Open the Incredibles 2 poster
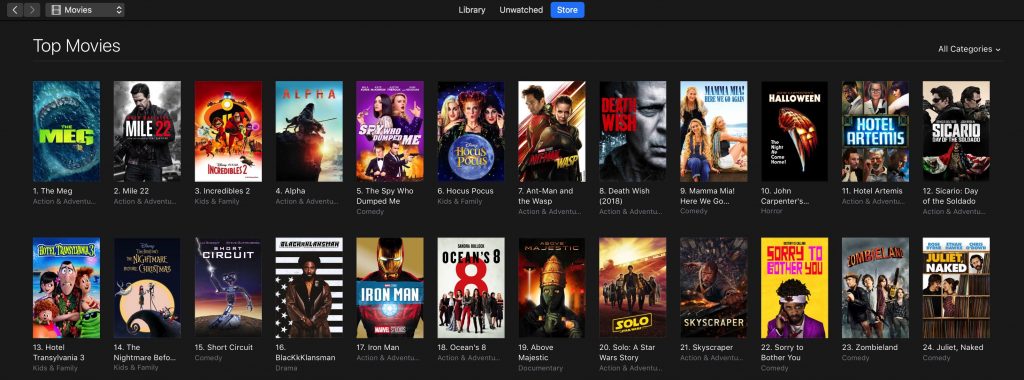This screenshot has height=380, width=1024. pos(228,131)
